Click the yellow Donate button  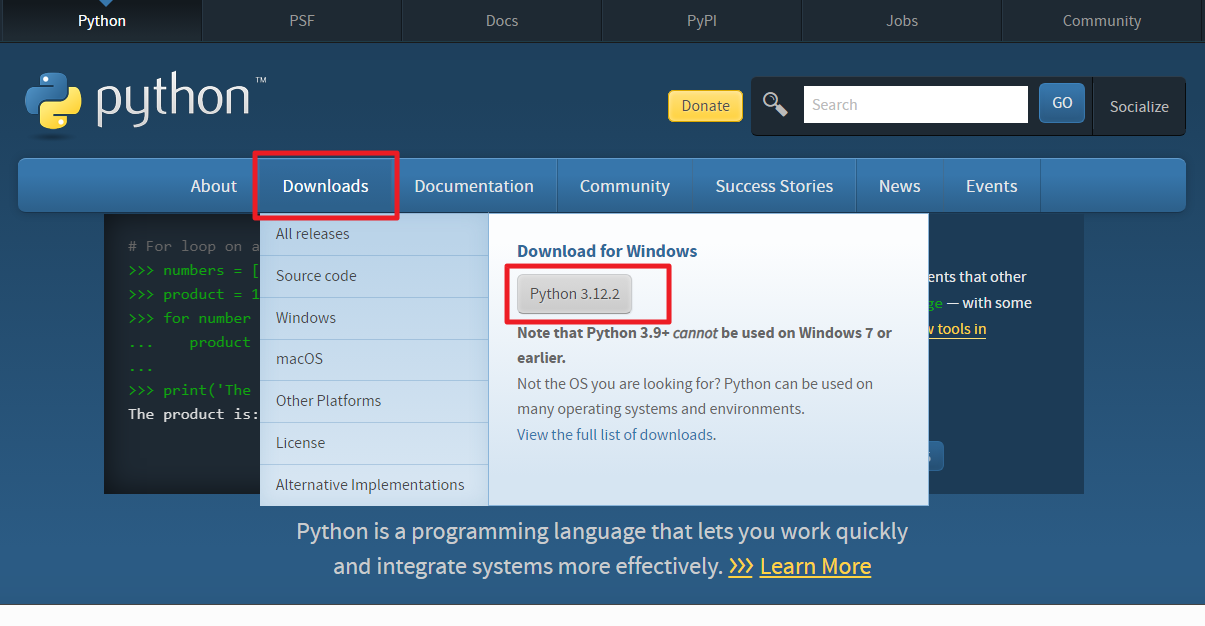click(705, 106)
